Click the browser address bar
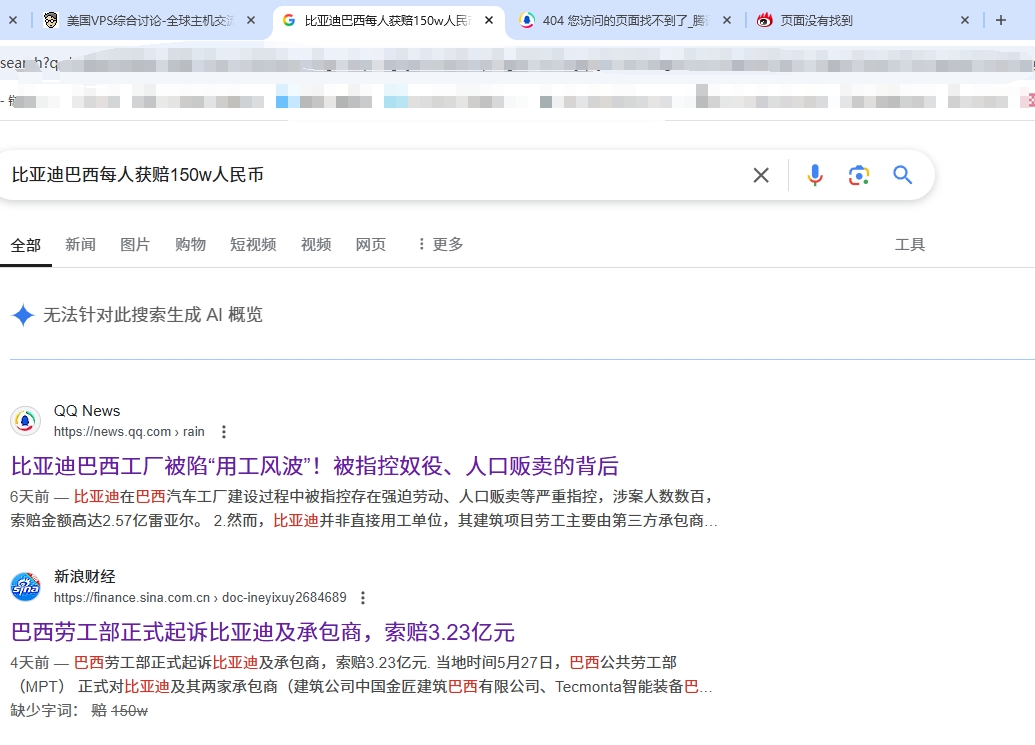This screenshot has width=1035, height=745. (518, 63)
